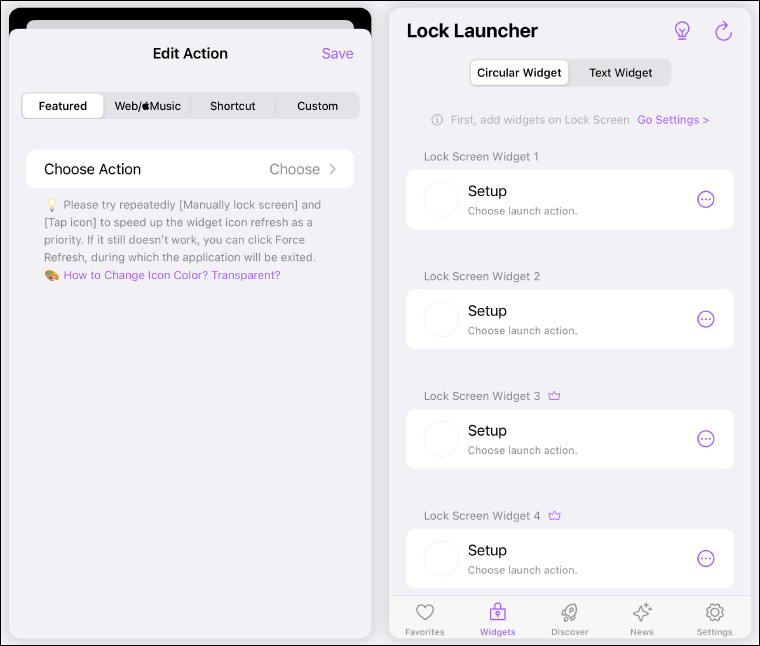Tap 'Choose launch action.' under Widget 1

click(522, 211)
